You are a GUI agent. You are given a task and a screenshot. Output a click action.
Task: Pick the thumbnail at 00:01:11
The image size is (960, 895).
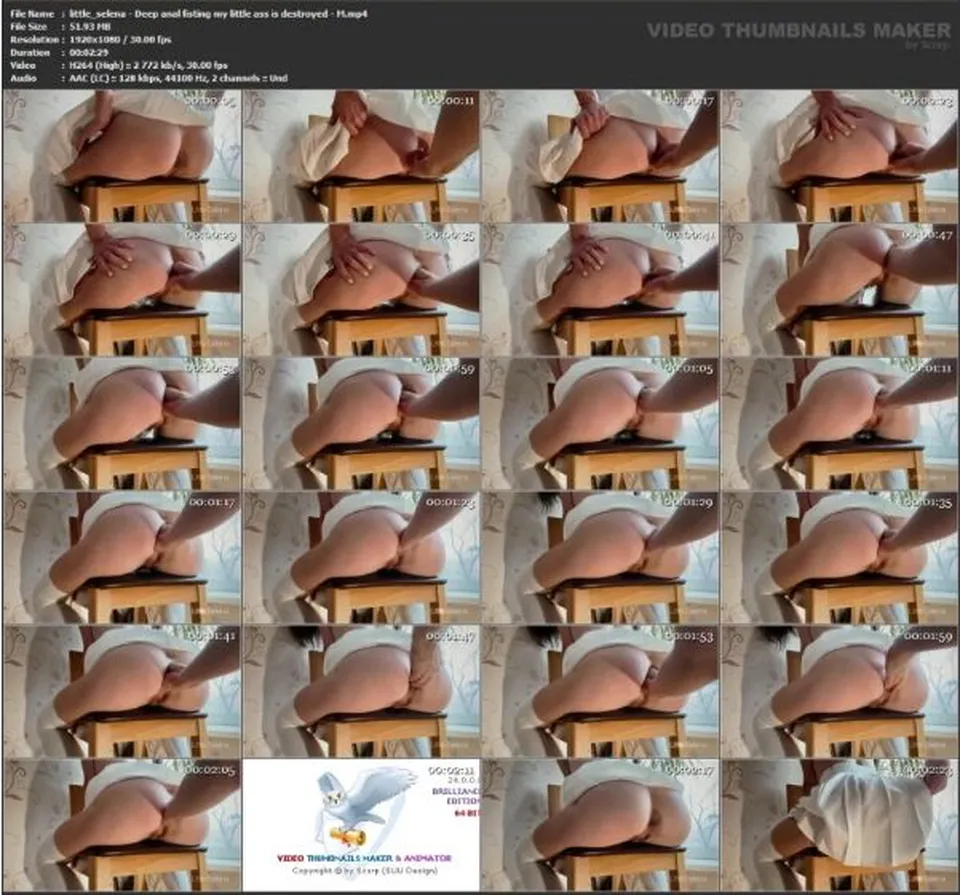(839, 424)
